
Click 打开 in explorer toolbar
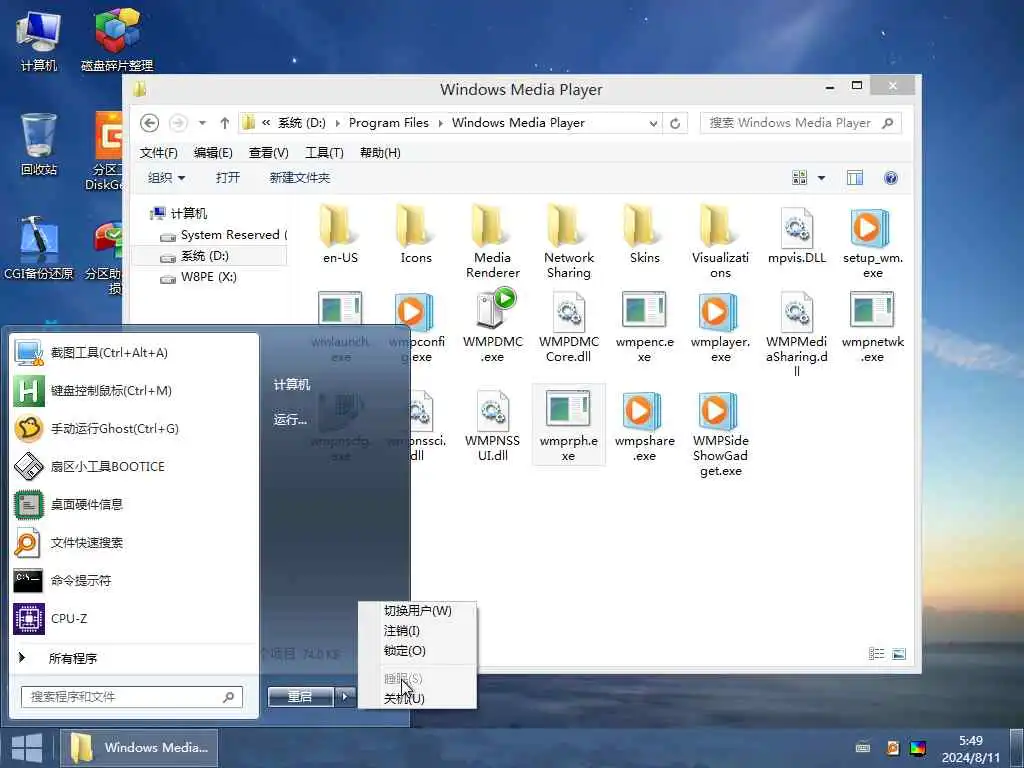(x=228, y=178)
